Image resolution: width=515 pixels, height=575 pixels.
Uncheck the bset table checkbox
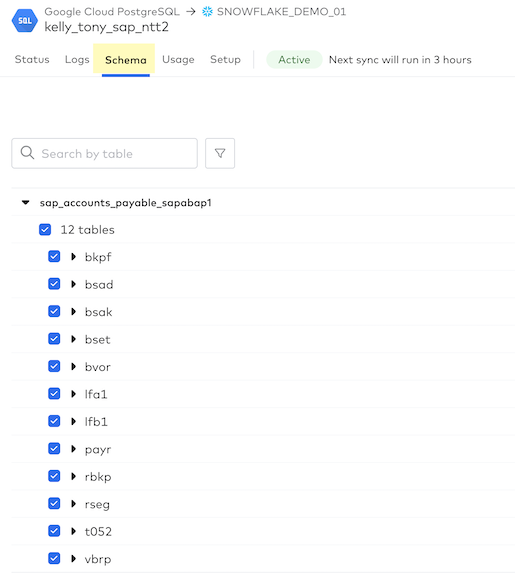pos(54,339)
